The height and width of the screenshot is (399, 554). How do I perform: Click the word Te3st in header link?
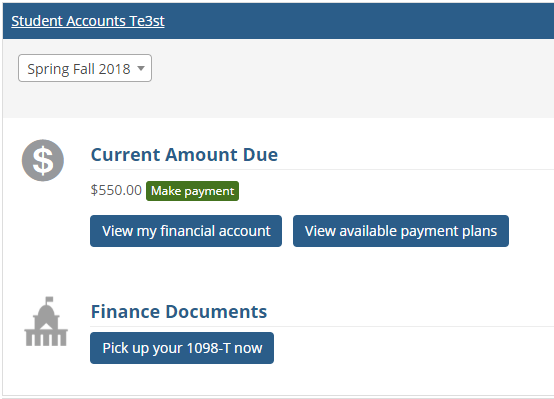click(147, 21)
